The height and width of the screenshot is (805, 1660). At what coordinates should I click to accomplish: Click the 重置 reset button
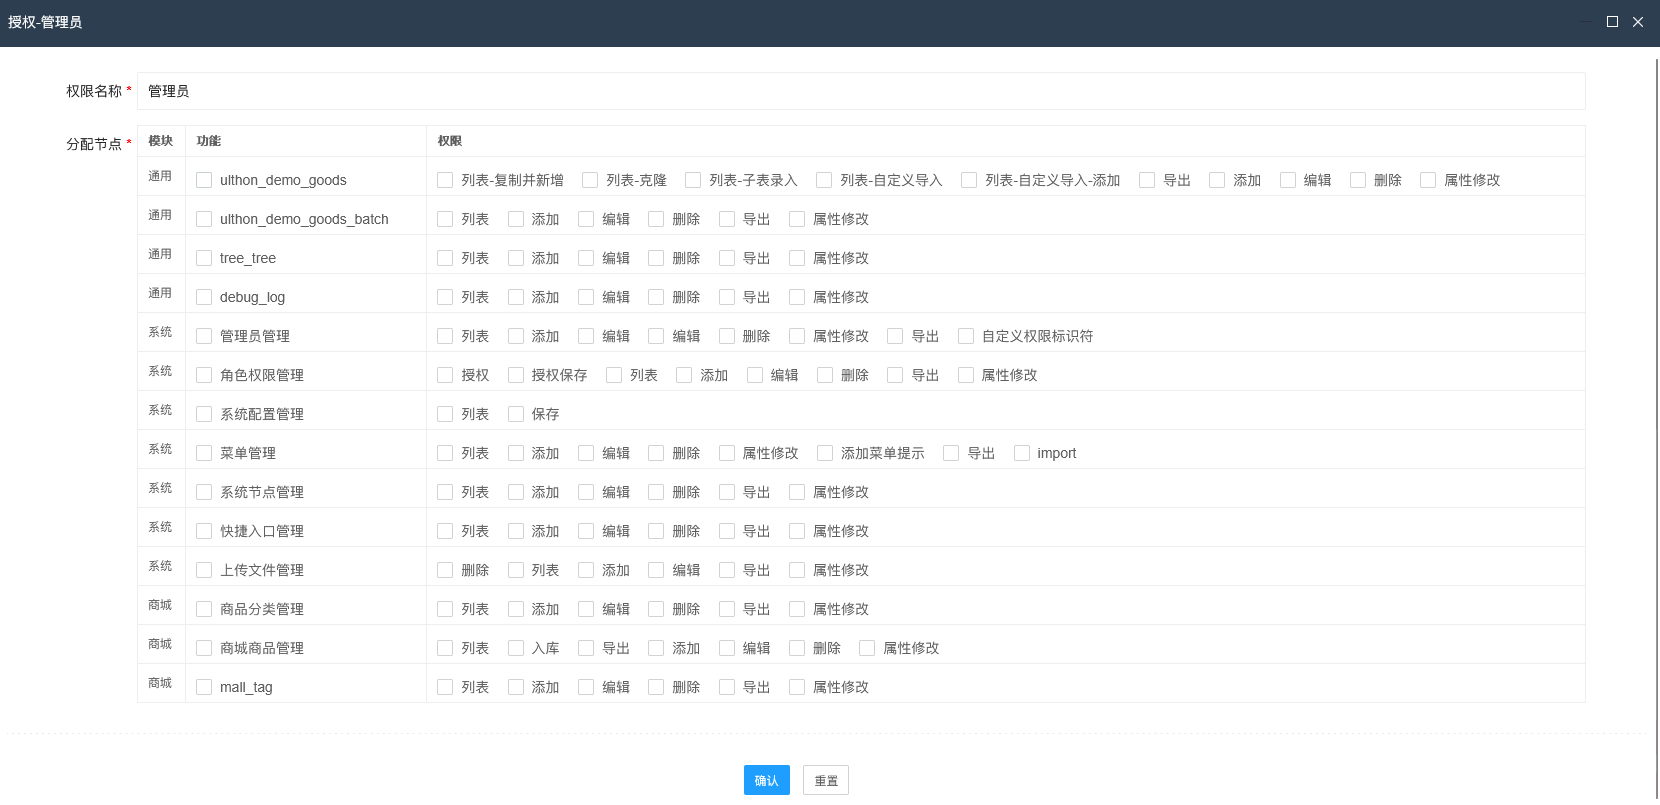(x=825, y=780)
